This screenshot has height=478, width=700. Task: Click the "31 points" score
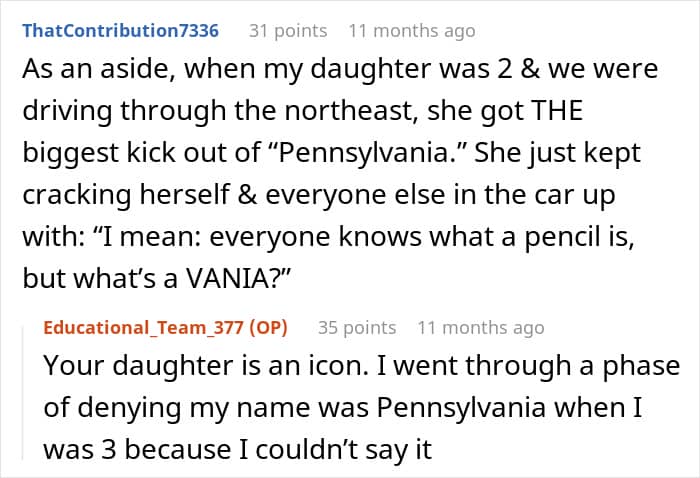tap(287, 31)
